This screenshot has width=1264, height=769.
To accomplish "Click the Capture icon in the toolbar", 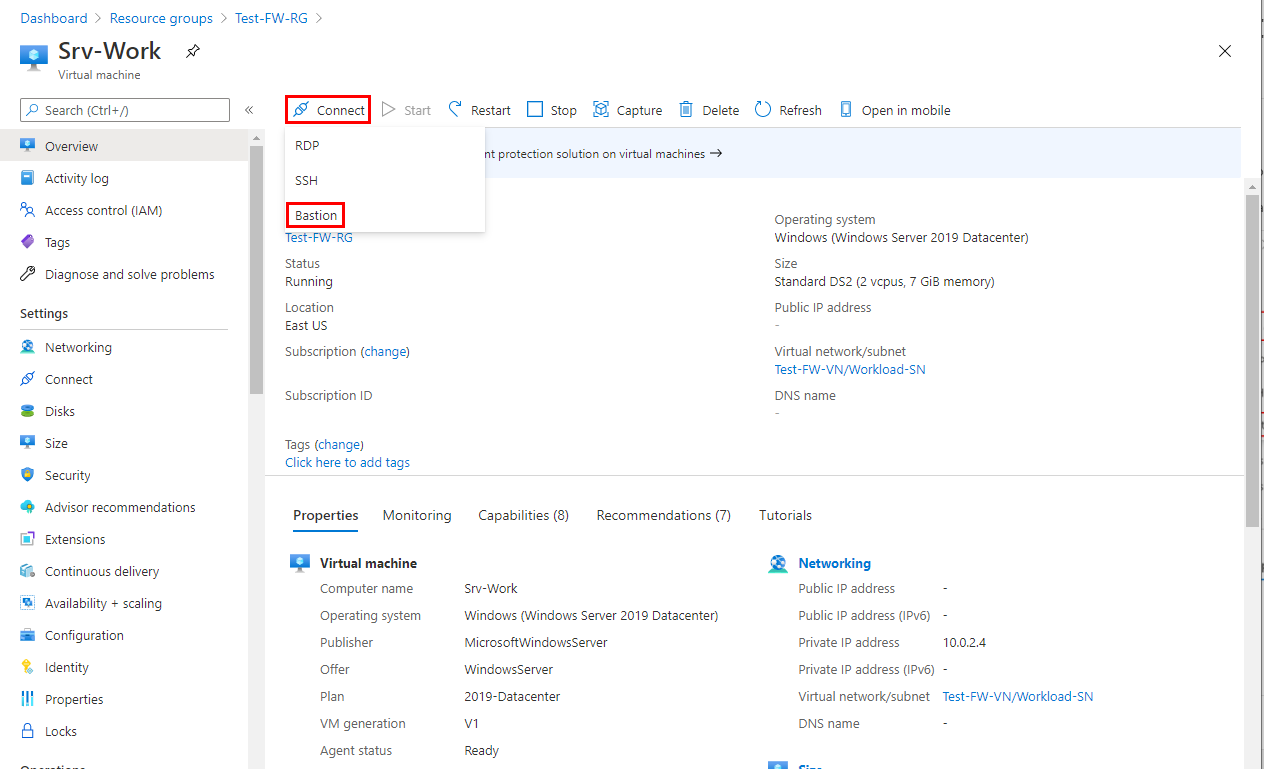I will click(x=601, y=110).
